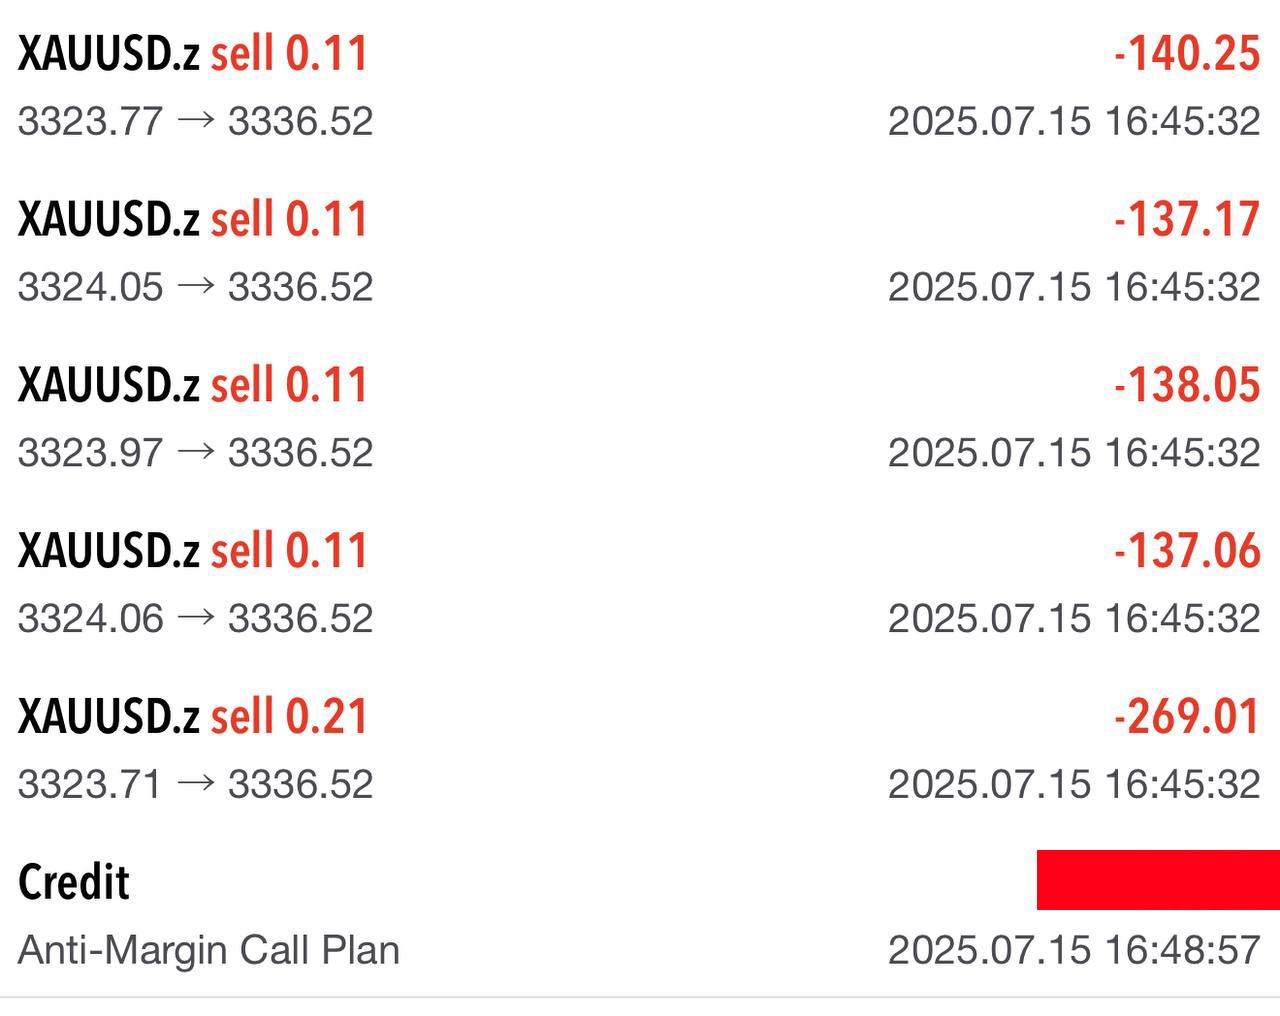The width and height of the screenshot is (1280, 1016).
Task: Click the 2025.07.15 16:48:57 timestamp
Action: click(x=1074, y=949)
